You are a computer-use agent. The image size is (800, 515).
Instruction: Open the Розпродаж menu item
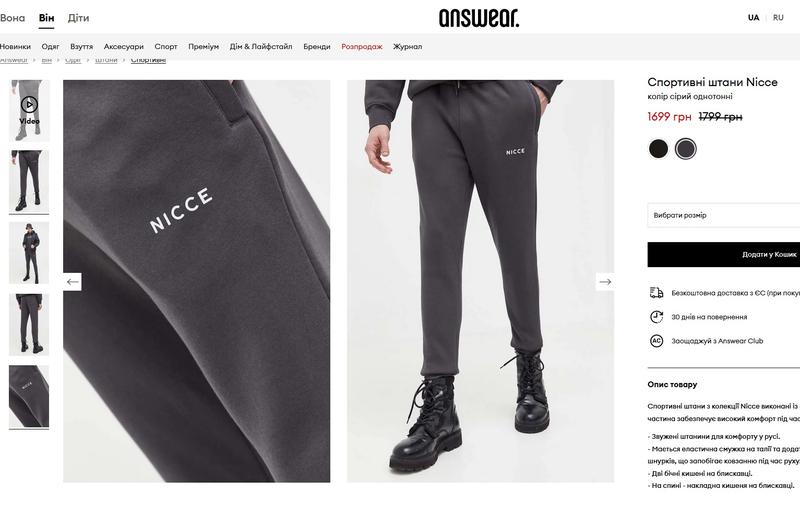pyautogui.click(x=362, y=46)
